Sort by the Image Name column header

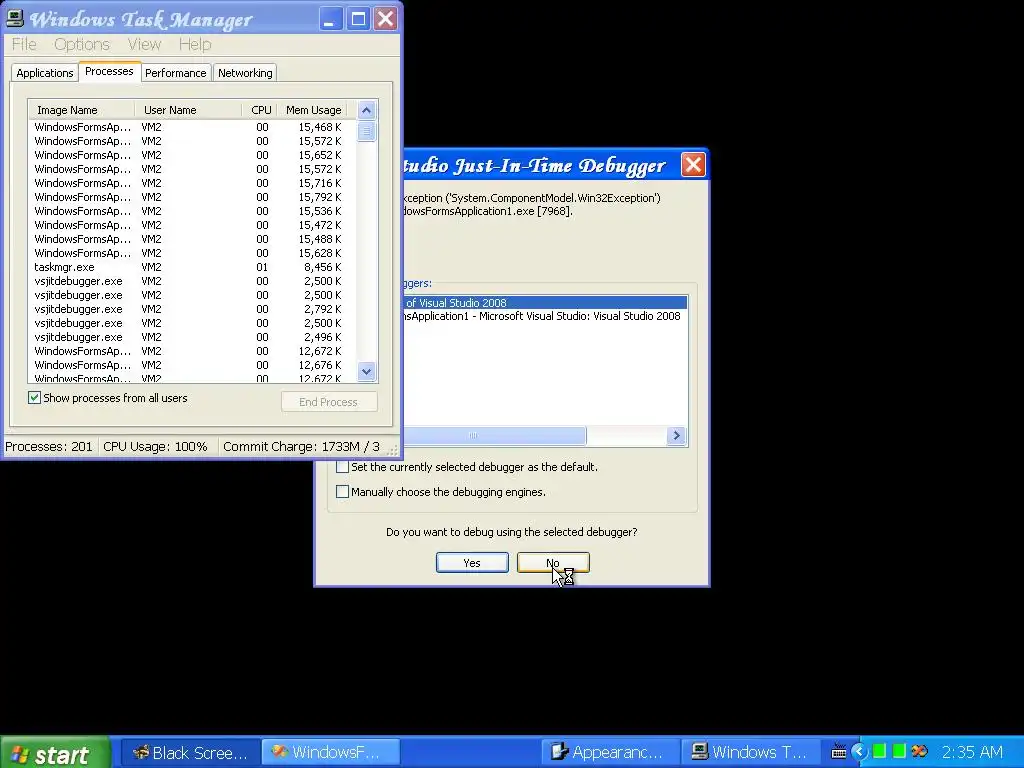[82, 110]
